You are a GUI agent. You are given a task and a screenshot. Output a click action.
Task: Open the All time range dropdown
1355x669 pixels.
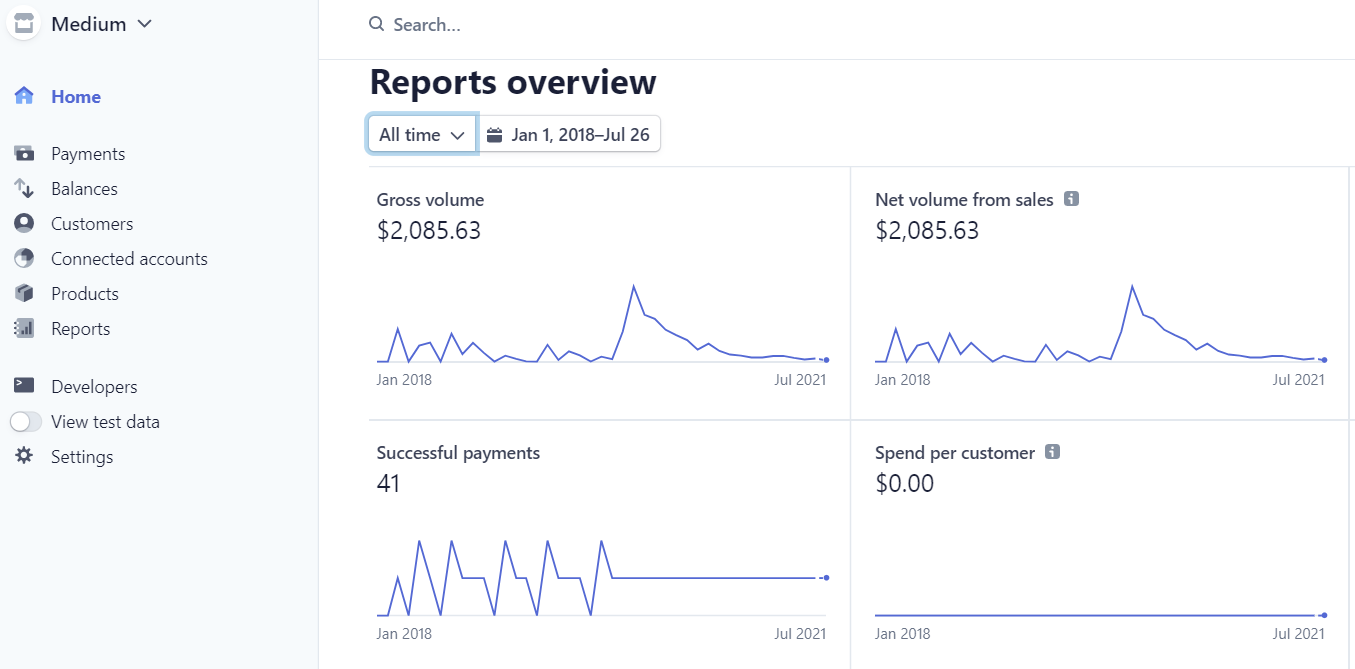click(x=422, y=135)
